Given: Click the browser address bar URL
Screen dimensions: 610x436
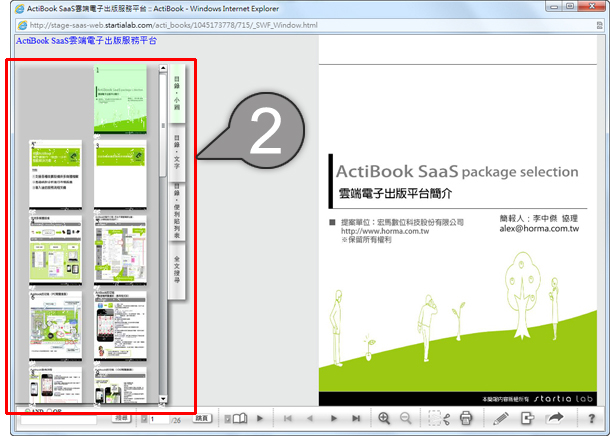Looking at the screenshot, I should 174,25.
